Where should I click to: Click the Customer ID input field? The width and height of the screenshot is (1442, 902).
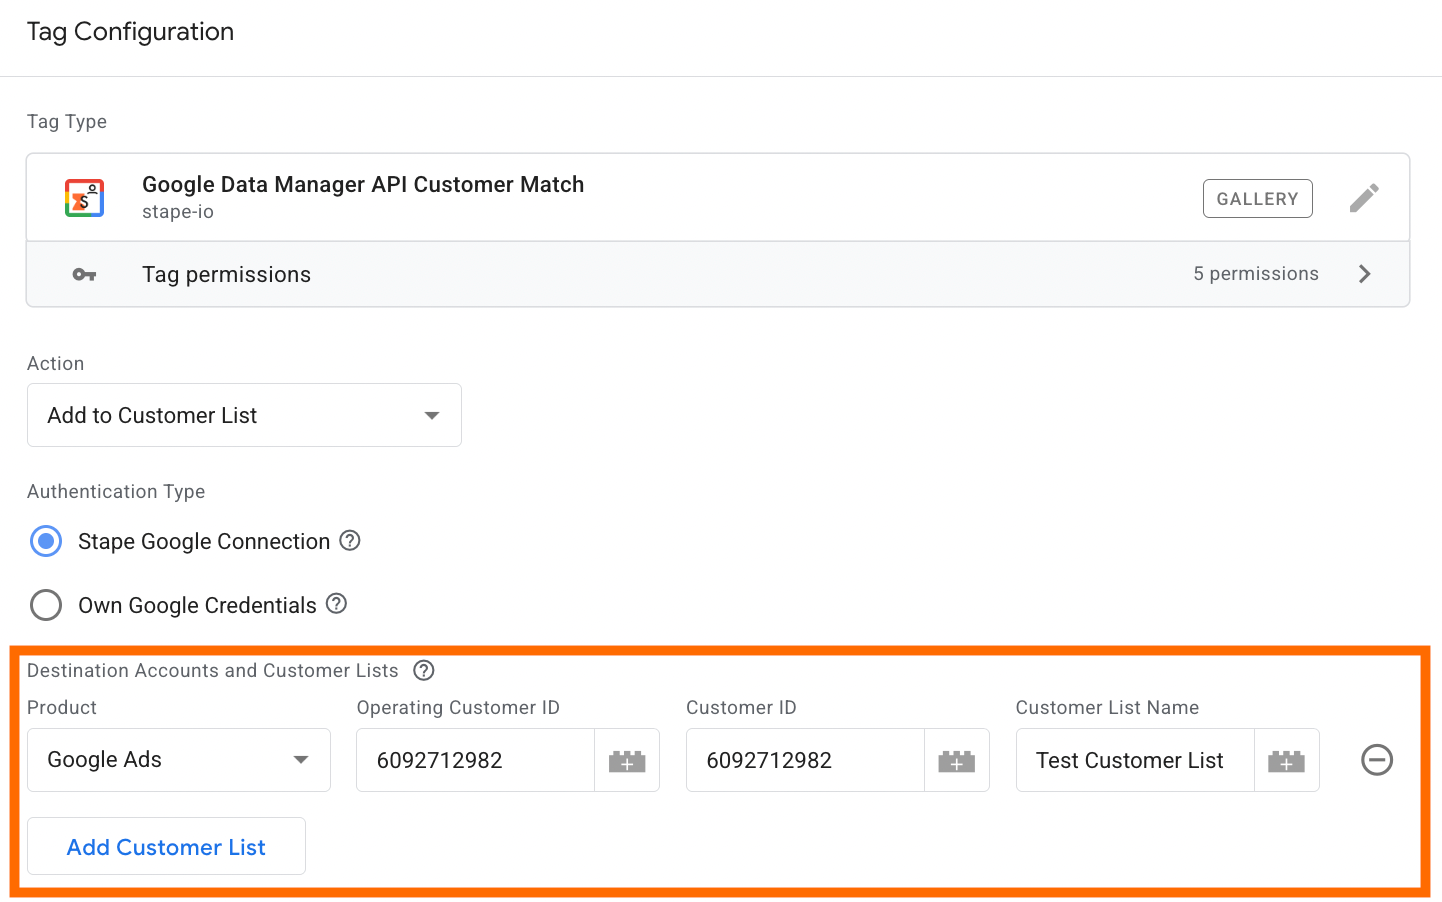(x=806, y=760)
